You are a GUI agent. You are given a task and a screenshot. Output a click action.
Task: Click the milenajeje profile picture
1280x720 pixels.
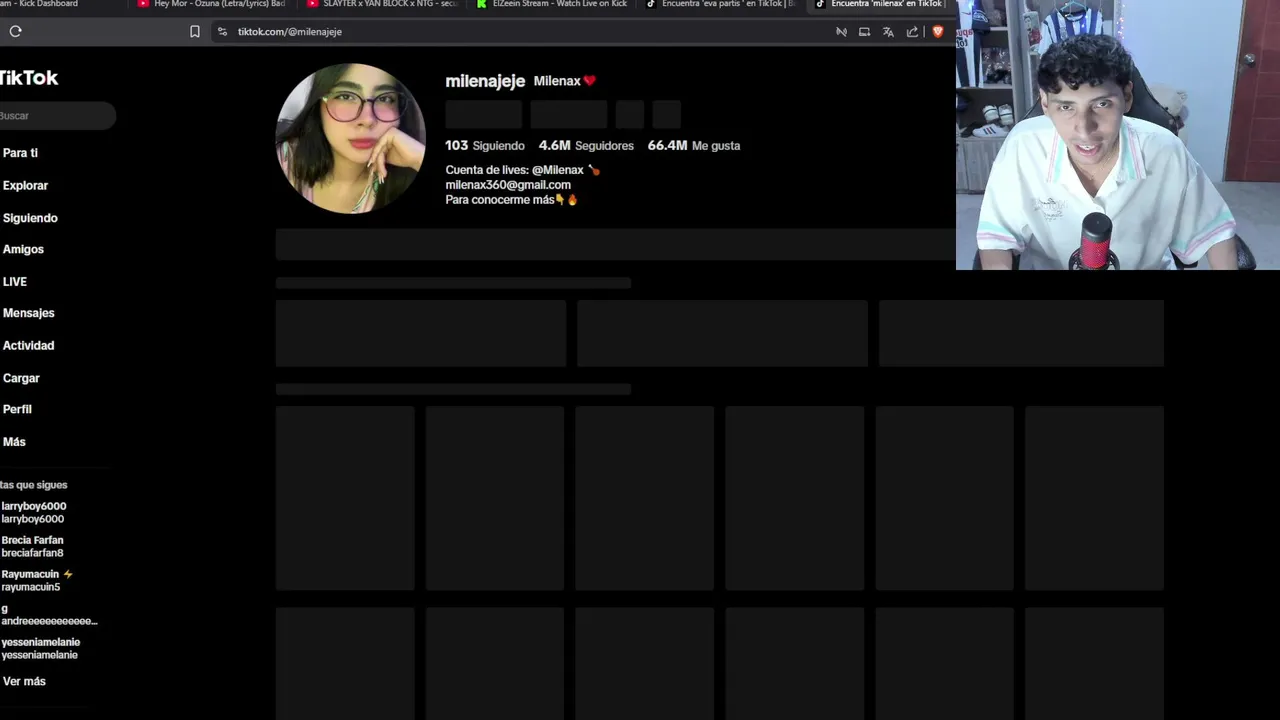pyautogui.click(x=350, y=138)
